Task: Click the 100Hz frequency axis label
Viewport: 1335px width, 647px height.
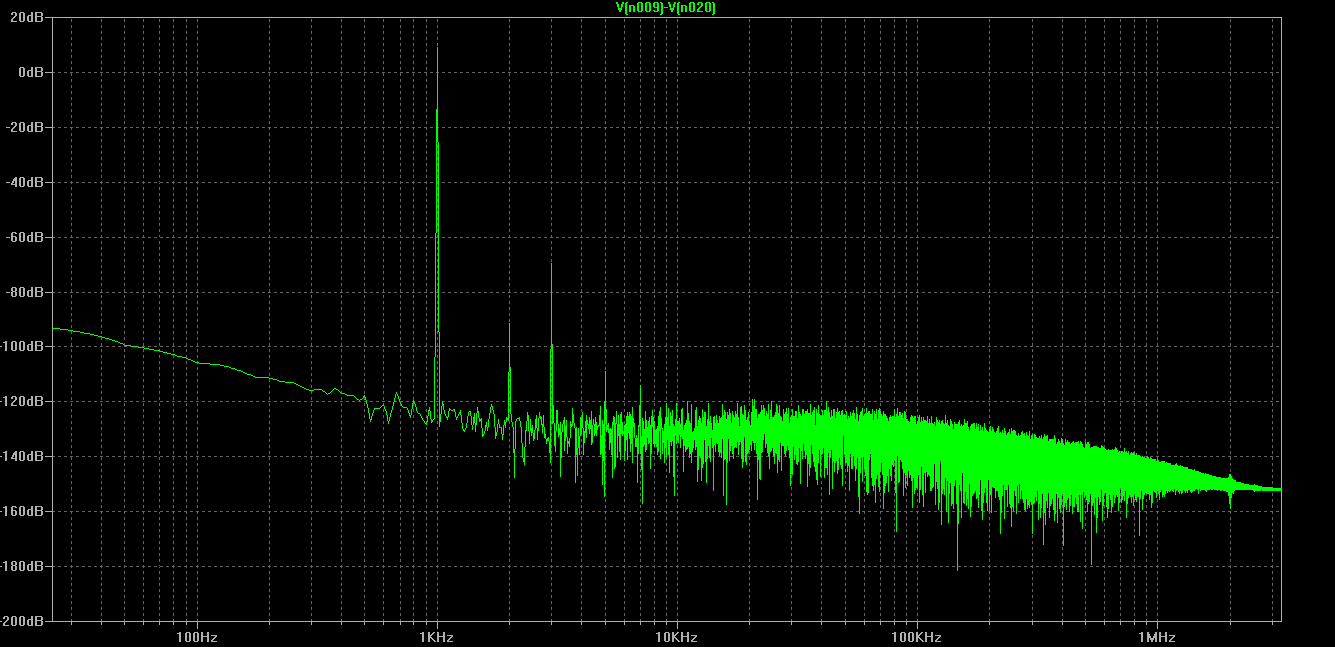Action: point(197,637)
